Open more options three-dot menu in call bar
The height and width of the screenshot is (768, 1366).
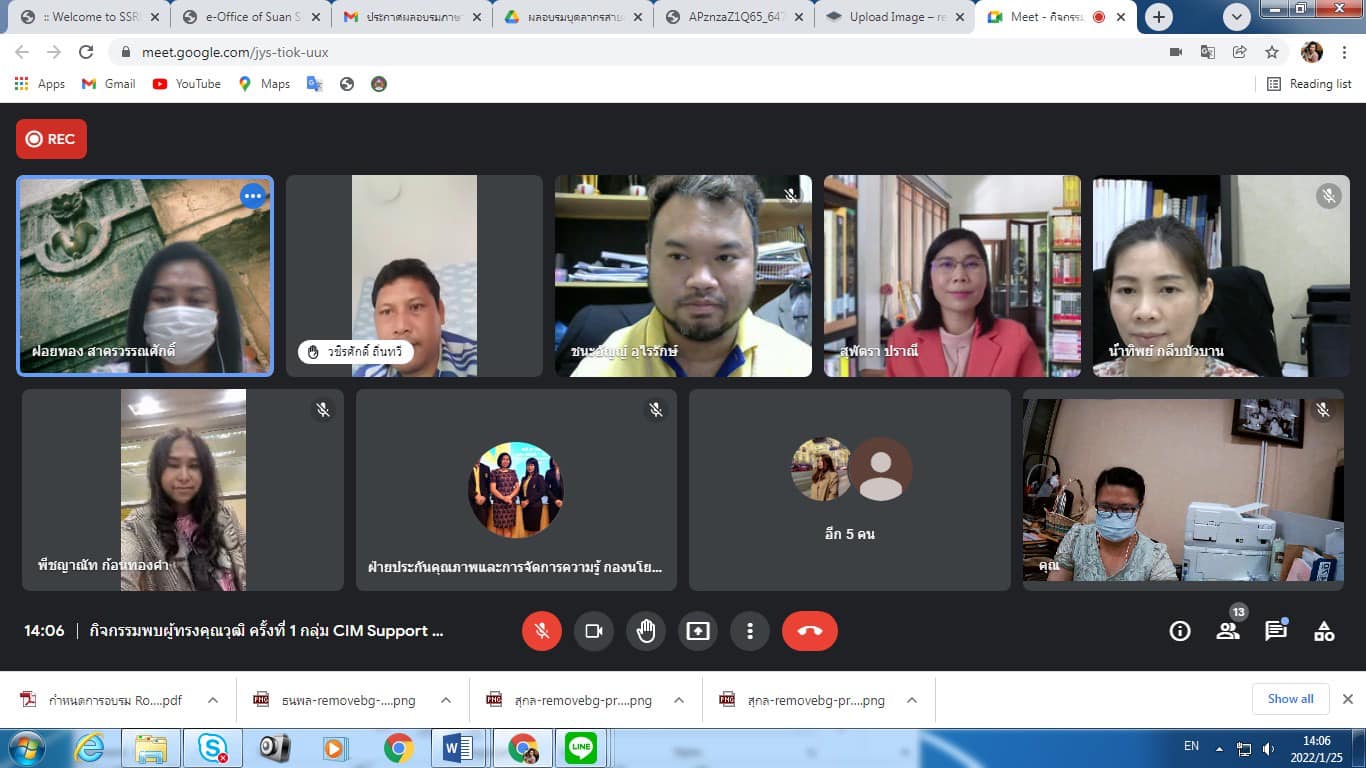point(750,631)
